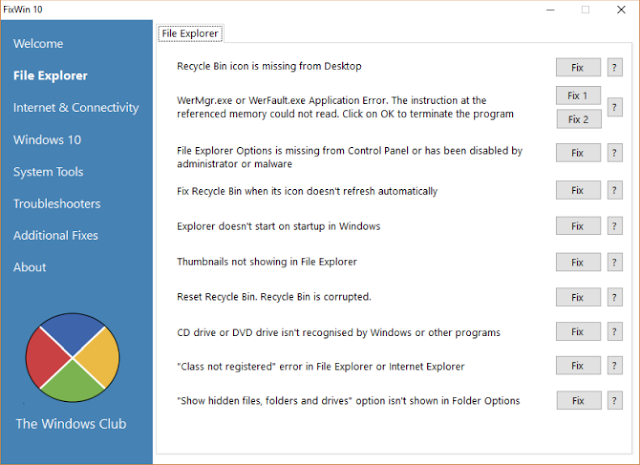Click The Windows Club circular logo
Screen dimensions: 640x465
tap(73, 358)
